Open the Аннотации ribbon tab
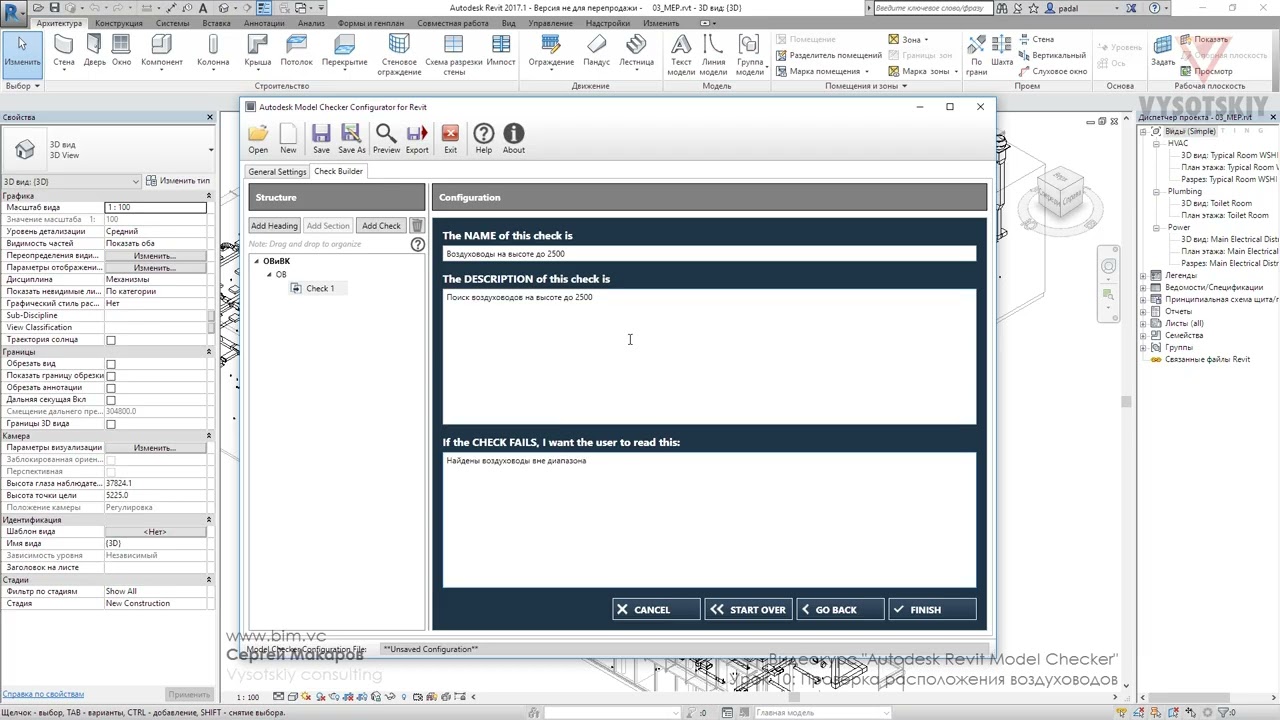Image resolution: width=1280 pixels, height=720 pixels. 264,23
